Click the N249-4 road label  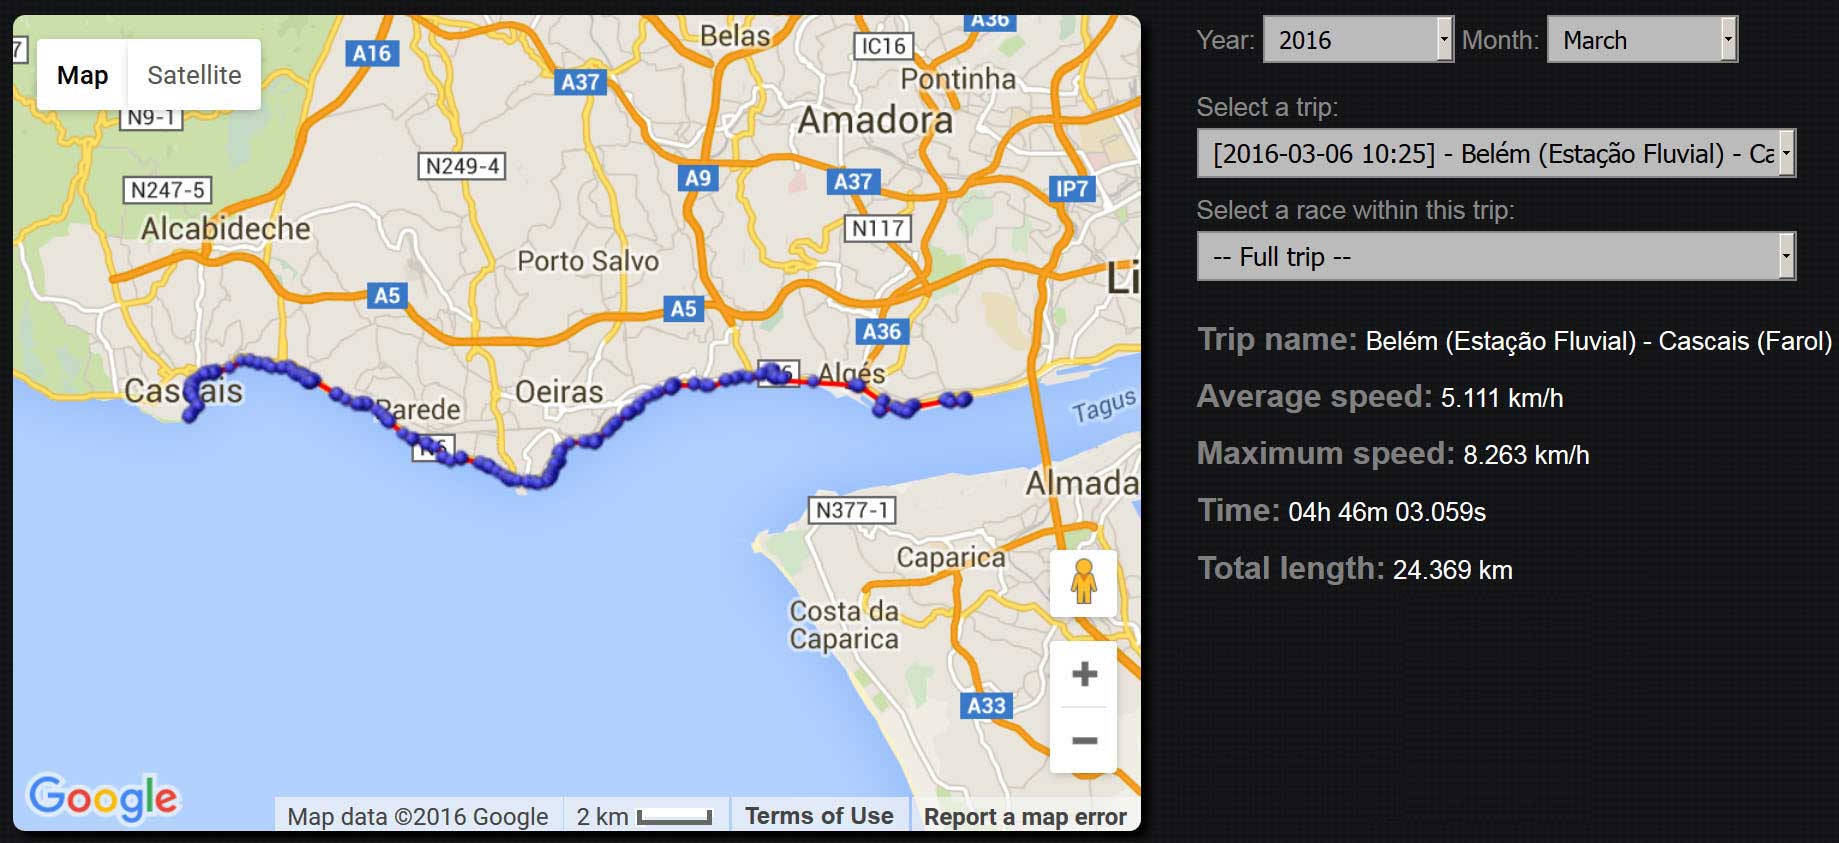tap(462, 166)
